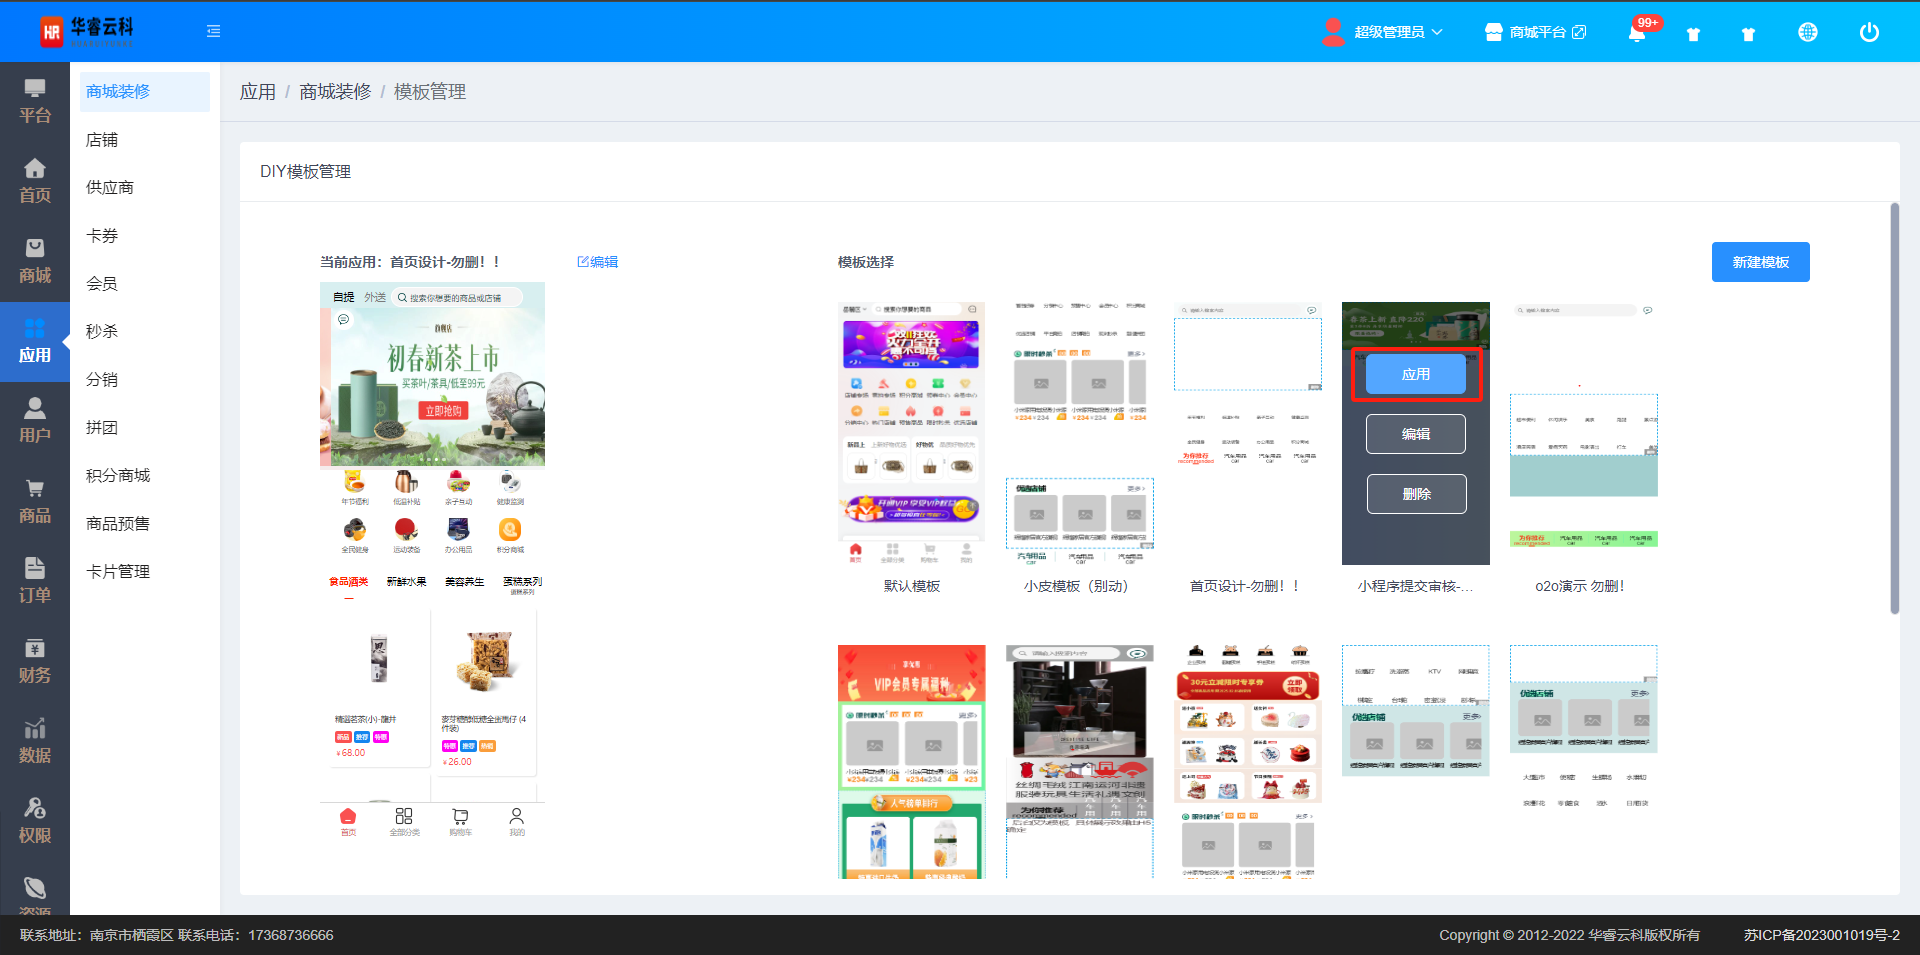Screen dimensions: 1920x955
Task: Click the vertical scrollbar of template panel
Action: (x=1894, y=410)
